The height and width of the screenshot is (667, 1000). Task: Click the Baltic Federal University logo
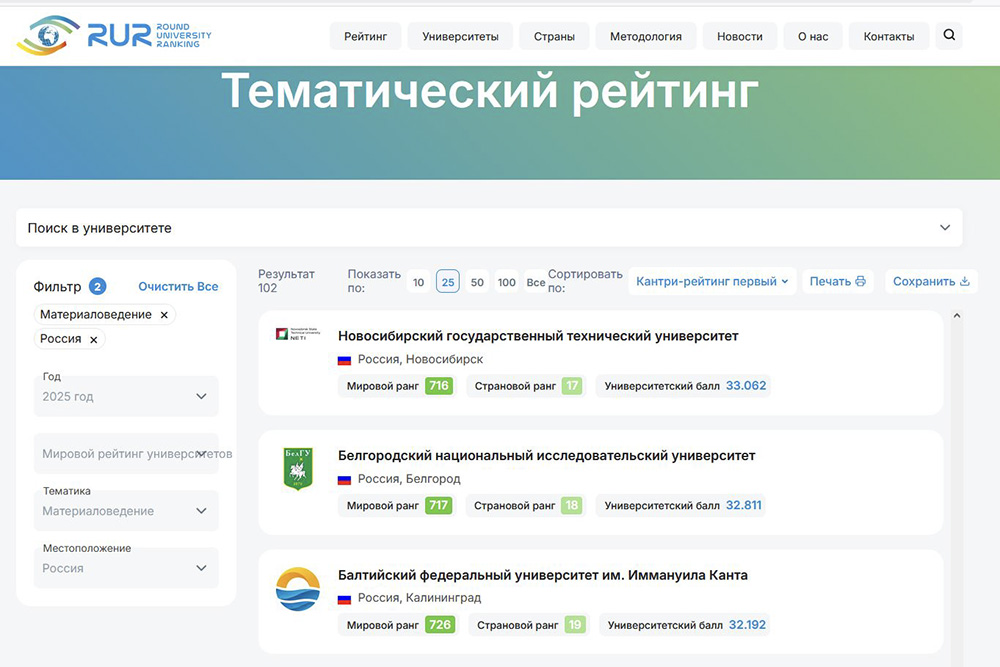pos(298,589)
